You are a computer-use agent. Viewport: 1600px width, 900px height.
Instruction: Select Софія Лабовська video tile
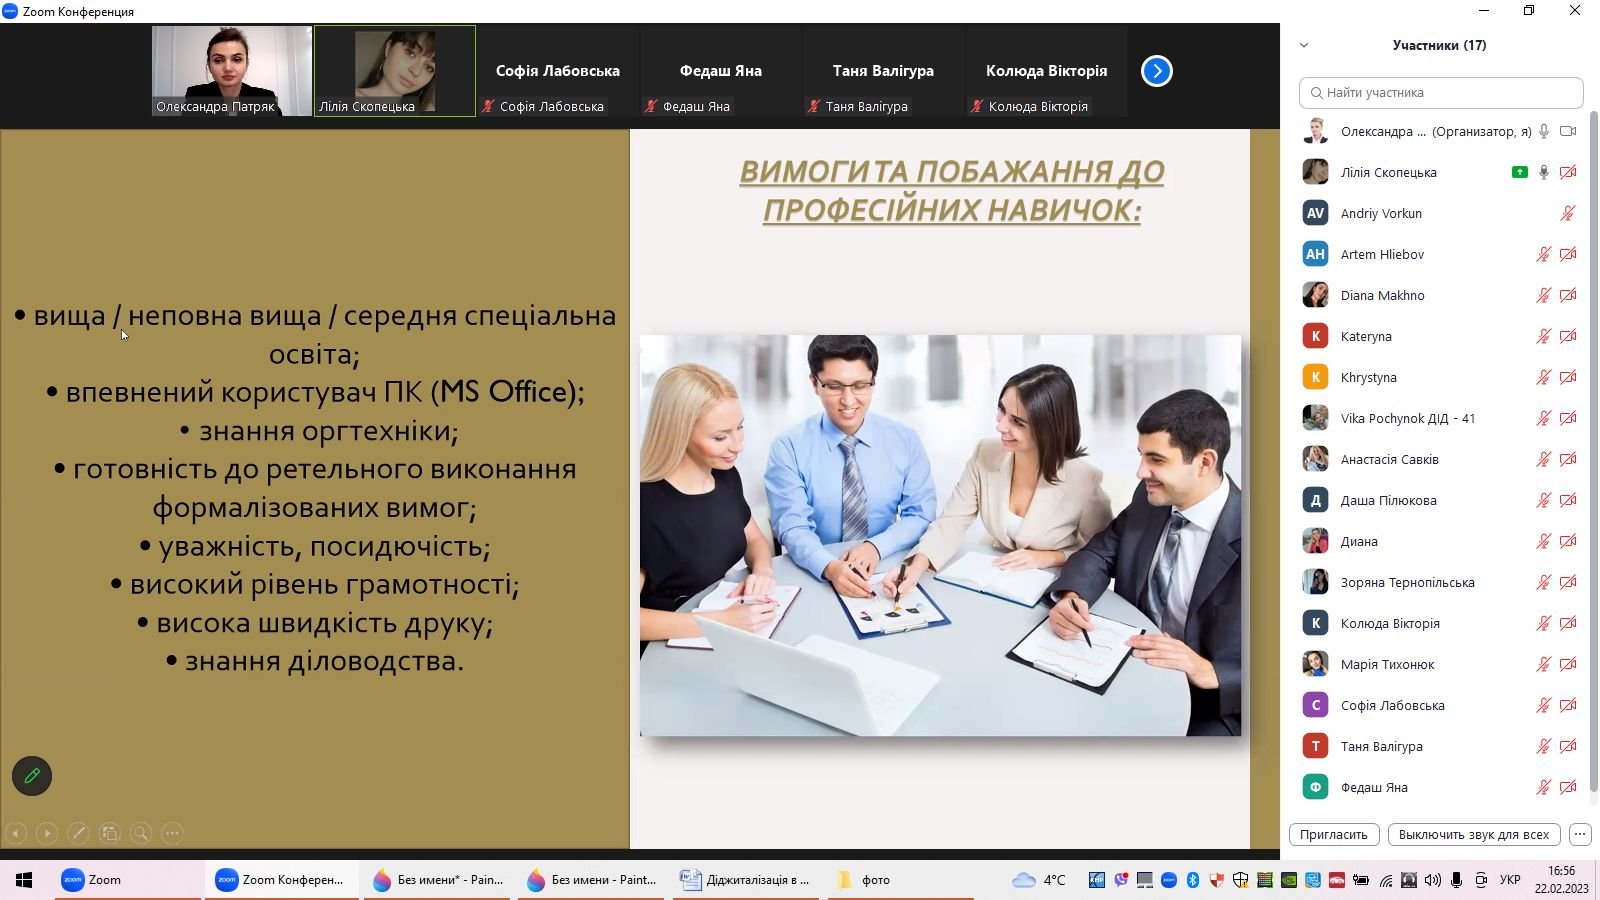point(558,71)
